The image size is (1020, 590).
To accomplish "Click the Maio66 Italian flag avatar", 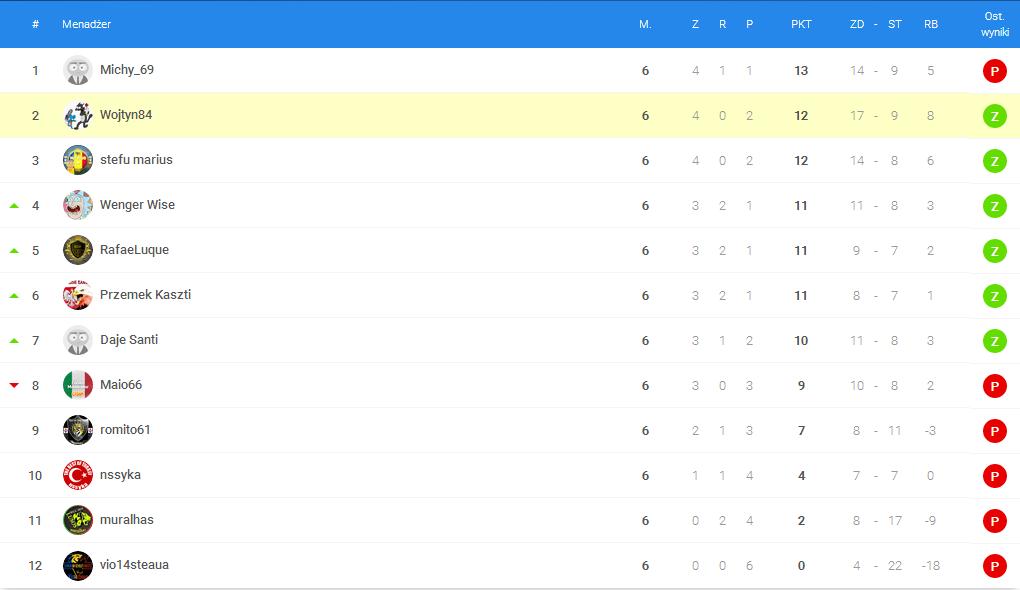I will (x=78, y=385).
